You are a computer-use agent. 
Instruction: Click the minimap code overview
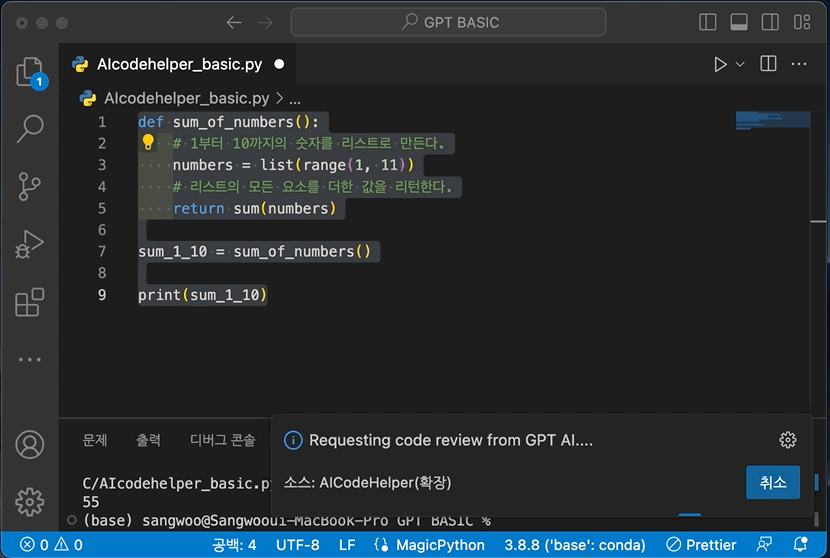(x=772, y=121)
